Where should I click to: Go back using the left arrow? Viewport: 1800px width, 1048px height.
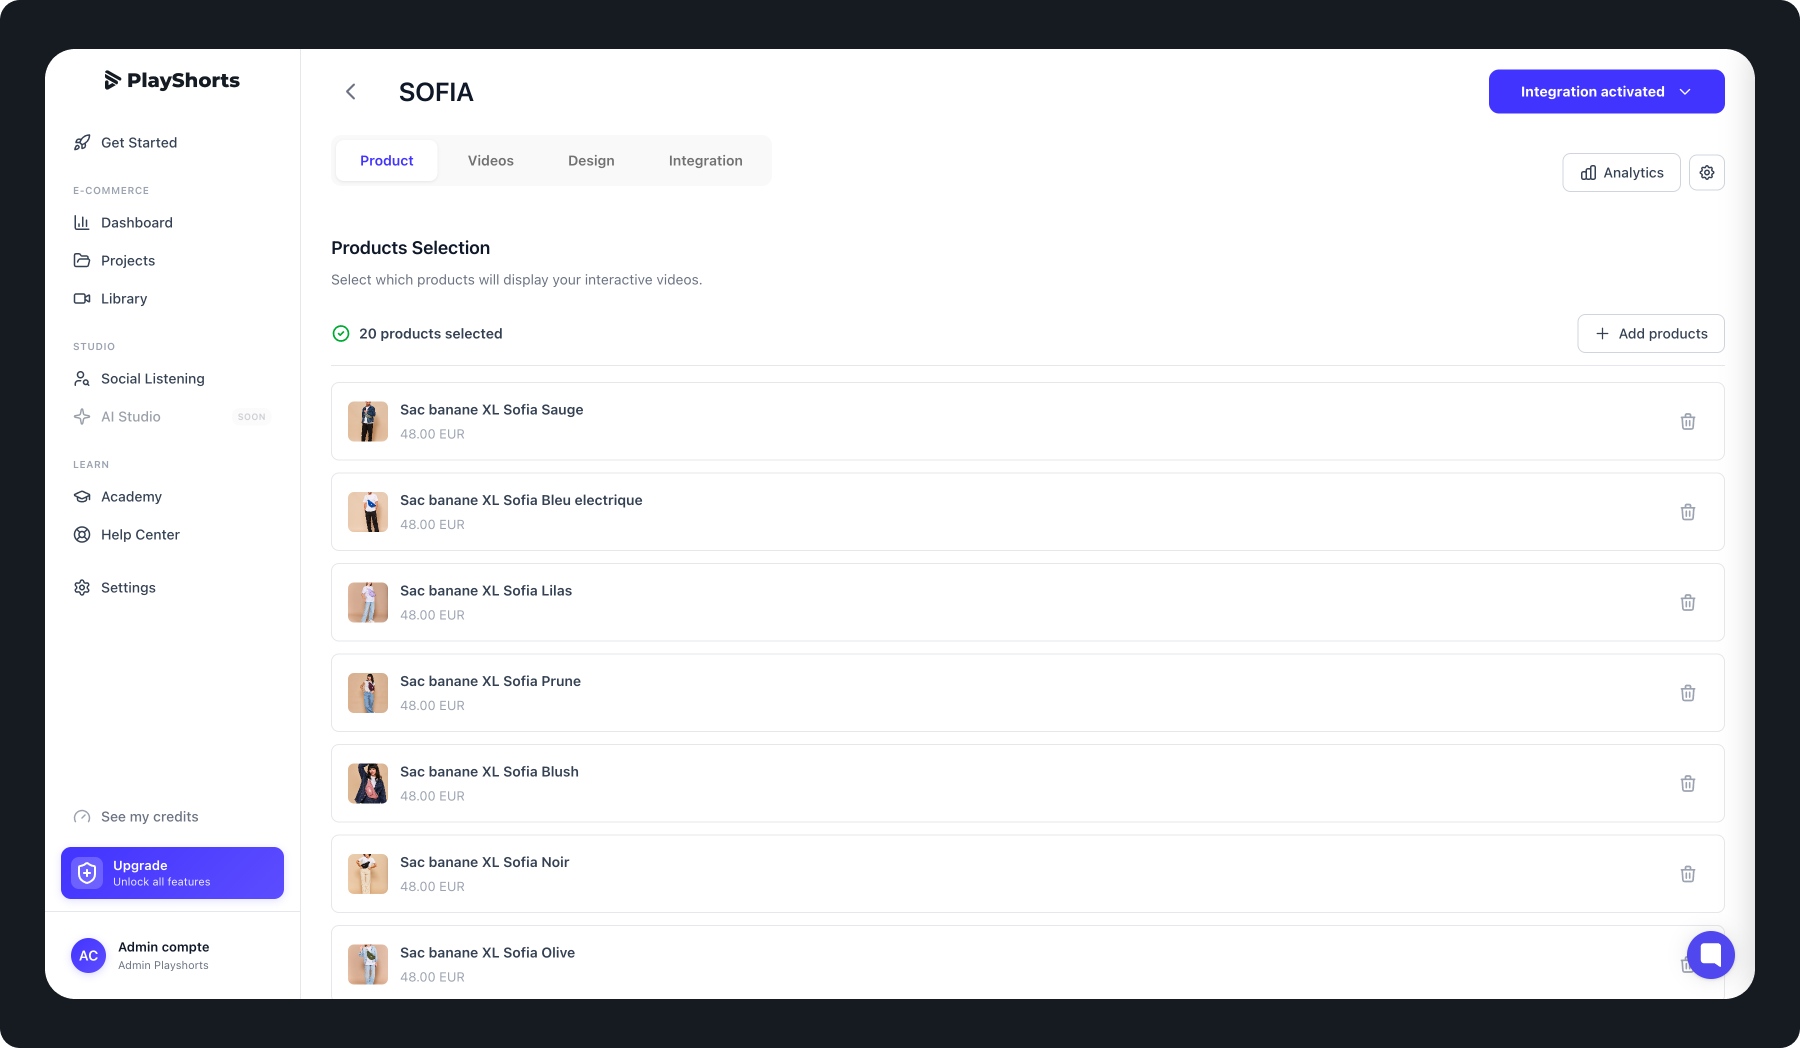point(351,92)
